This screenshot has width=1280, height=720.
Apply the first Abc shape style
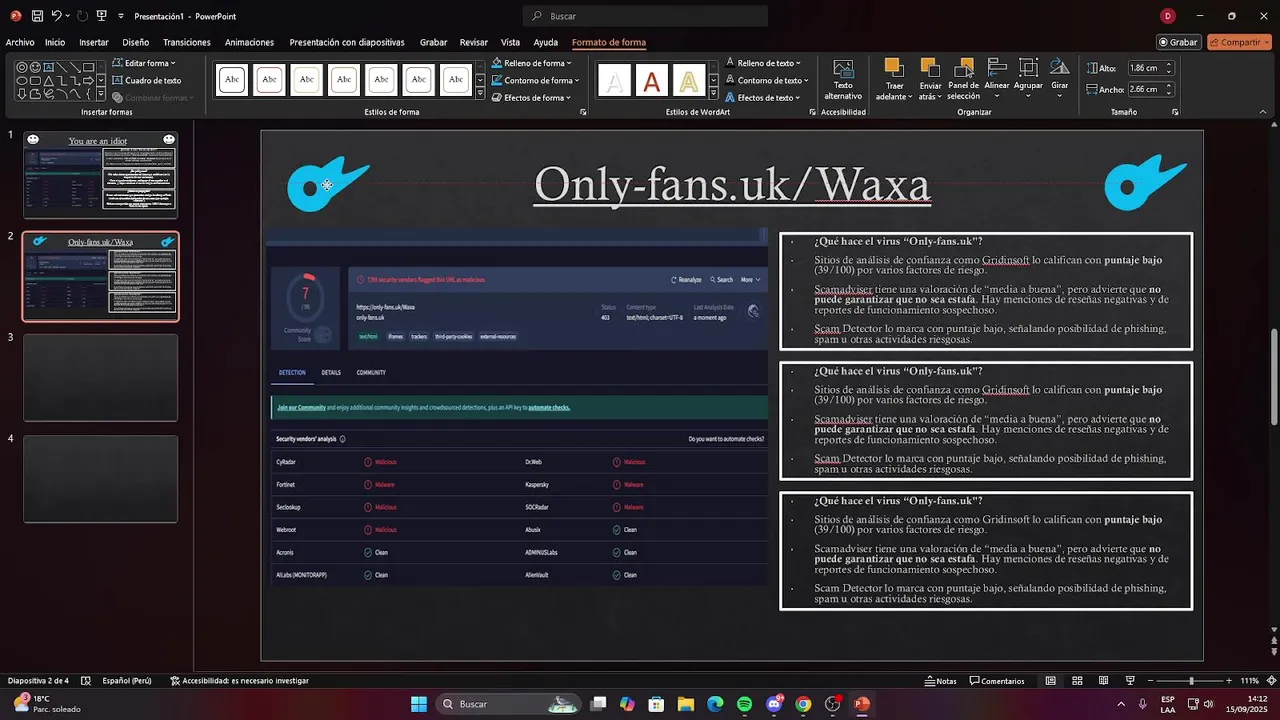point(232,80)
